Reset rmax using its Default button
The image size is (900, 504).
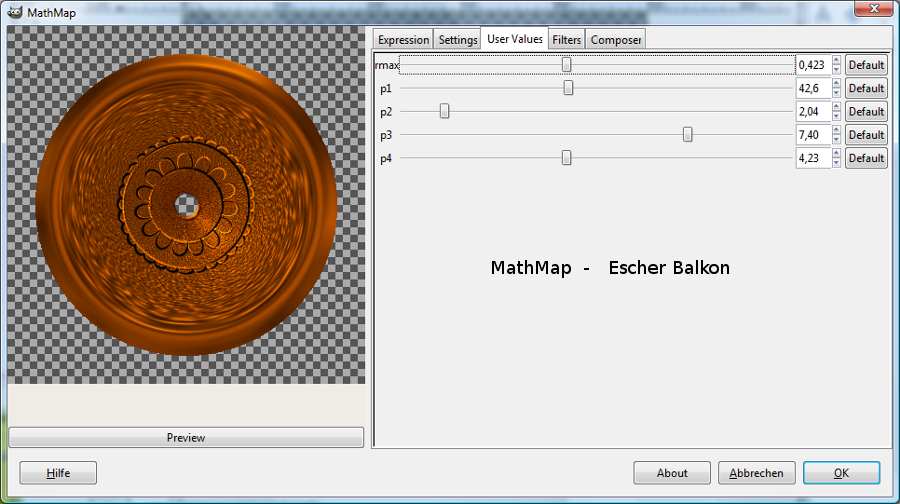pyautogui.click(x=866, y=65)
